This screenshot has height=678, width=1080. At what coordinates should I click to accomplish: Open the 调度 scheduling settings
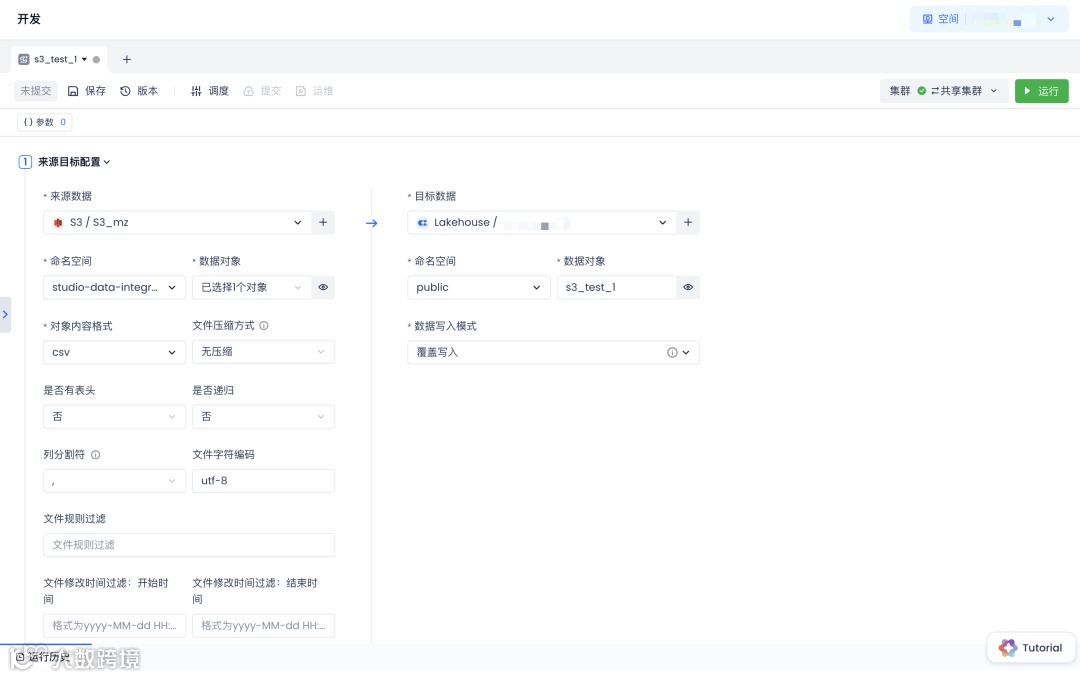(x=209, y=91)
